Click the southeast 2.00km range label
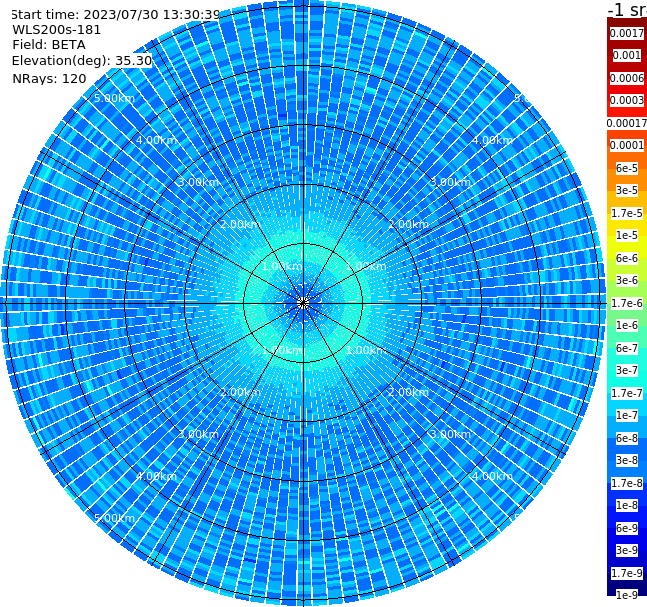Screen dimensions: 647x607 click(408, 392)
